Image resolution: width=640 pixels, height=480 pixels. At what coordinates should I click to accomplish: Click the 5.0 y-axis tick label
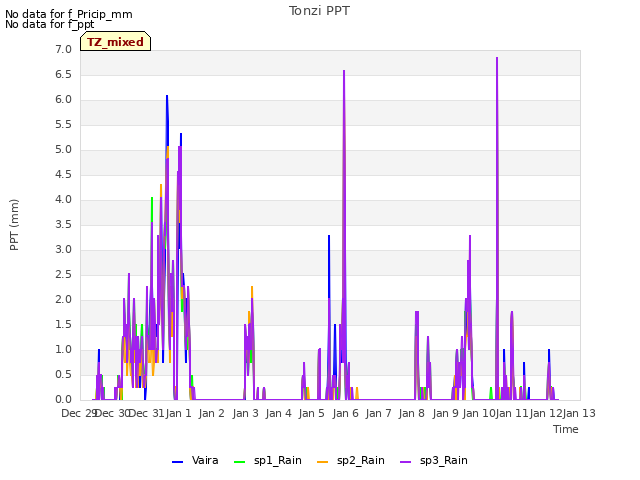tap(63, 150)
